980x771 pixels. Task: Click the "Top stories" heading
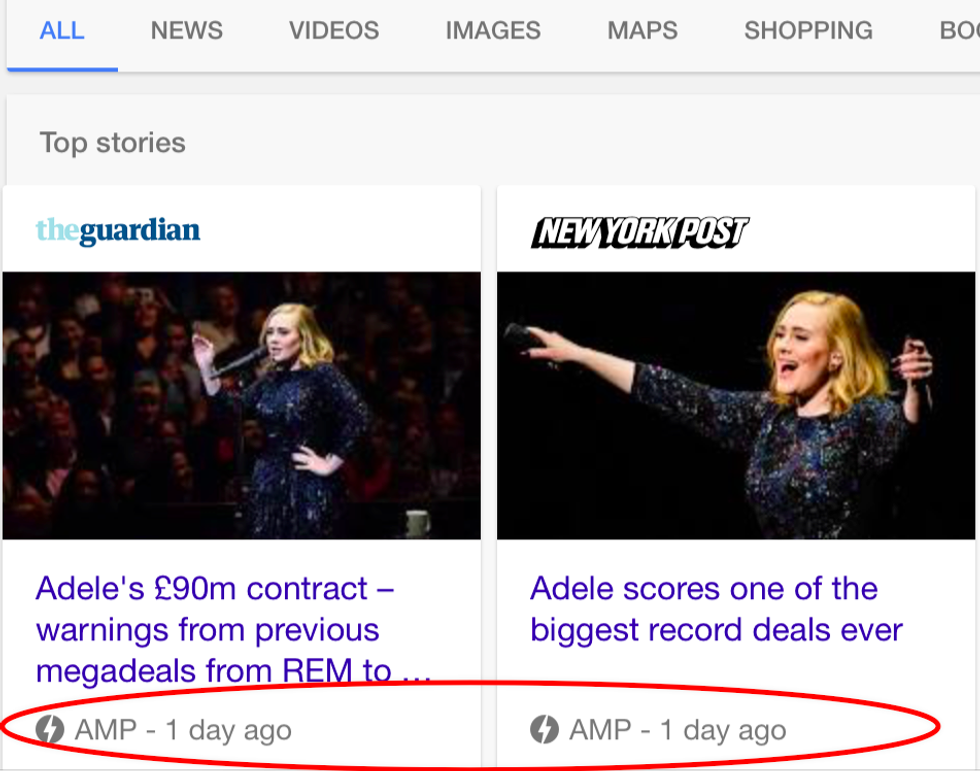112,143
